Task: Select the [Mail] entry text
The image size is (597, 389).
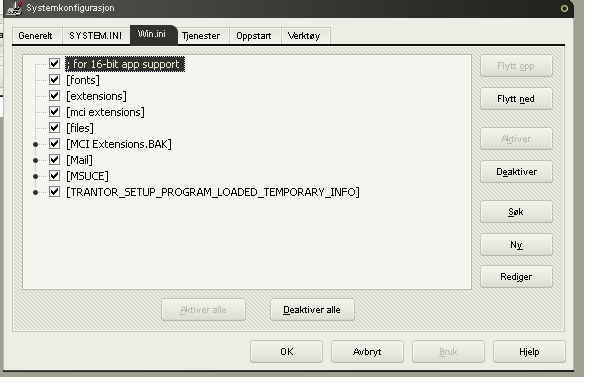Action: coord(80,160)
